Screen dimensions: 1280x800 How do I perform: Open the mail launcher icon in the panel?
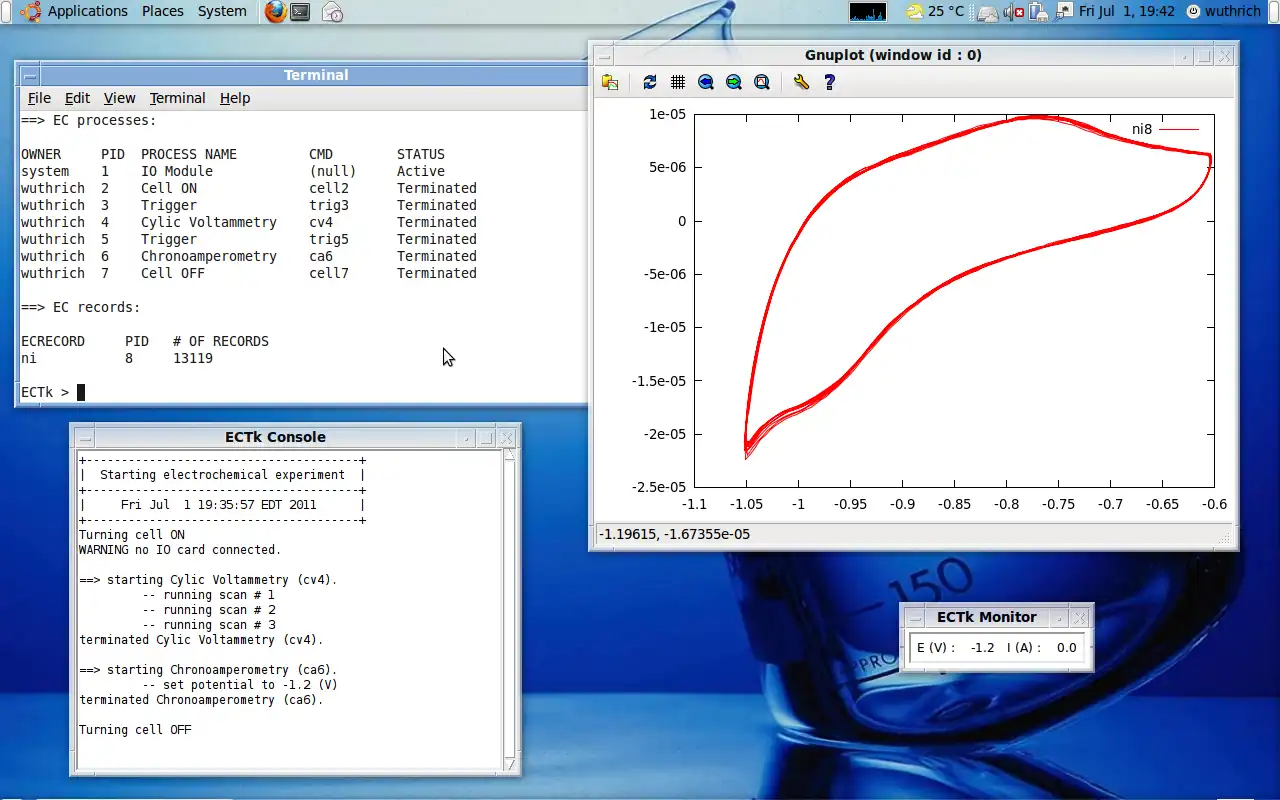[x=333, y=12]
